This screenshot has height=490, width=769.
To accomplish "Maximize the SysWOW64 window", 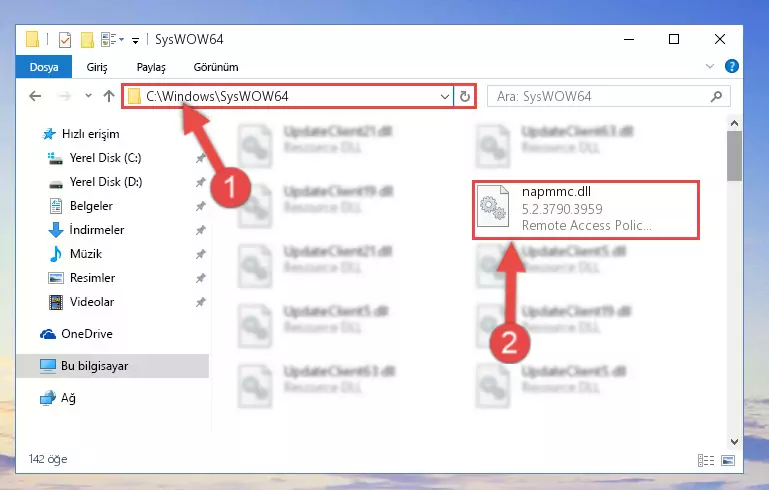I will click(674, 39).
